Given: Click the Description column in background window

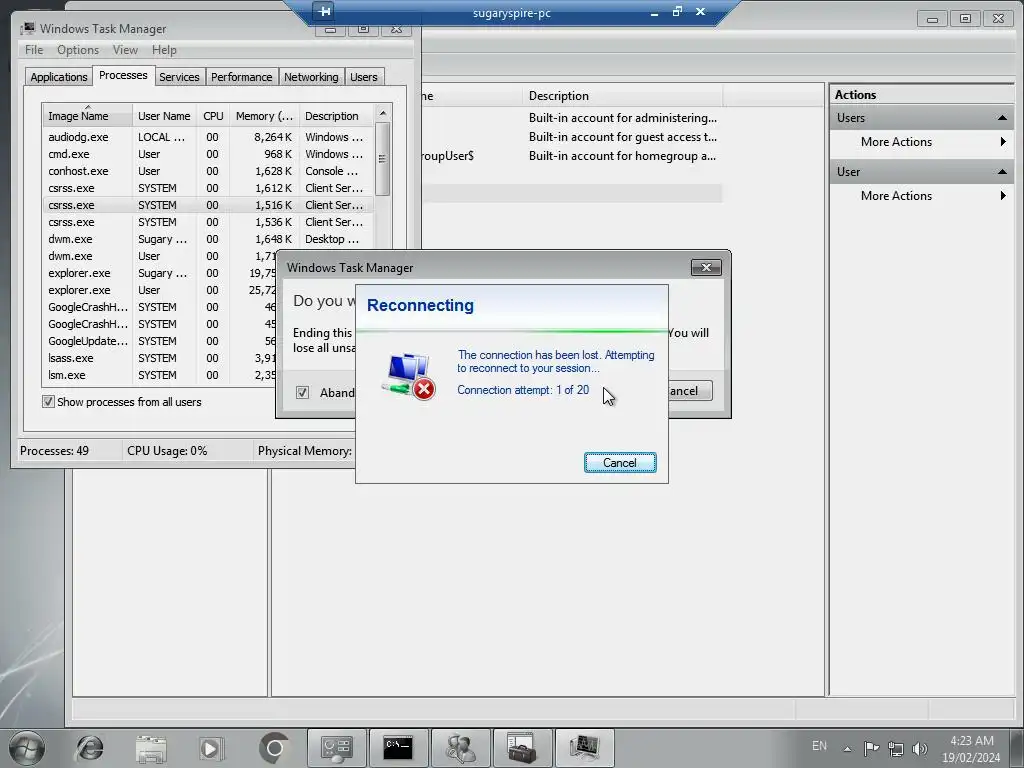Looking at the screenshot, I should (x=622, y=96).
